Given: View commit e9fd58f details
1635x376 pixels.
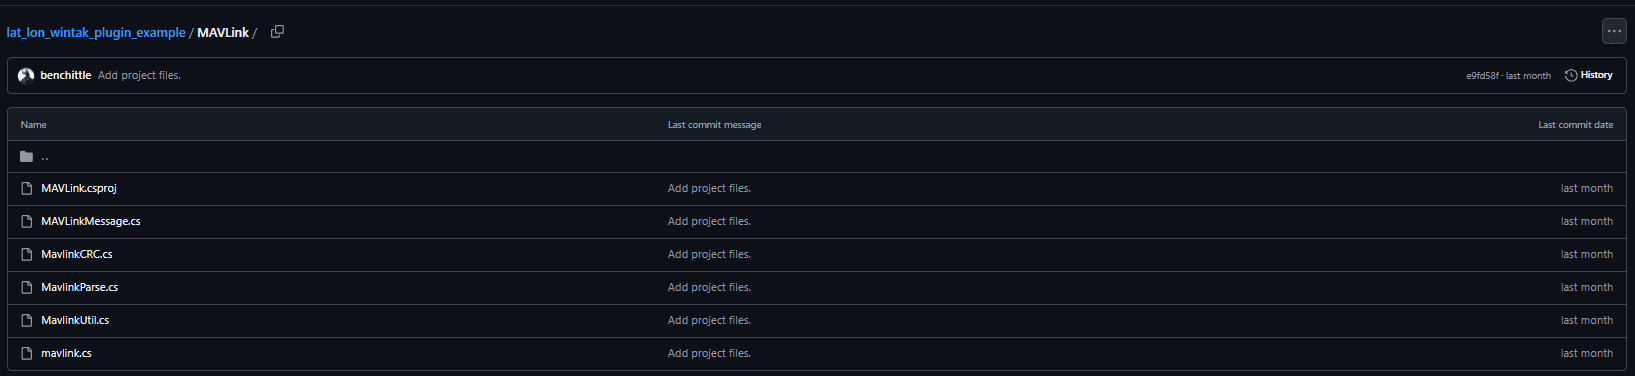Looking at the screenshot, I should pyautogui.click(x=1482, y=76).
